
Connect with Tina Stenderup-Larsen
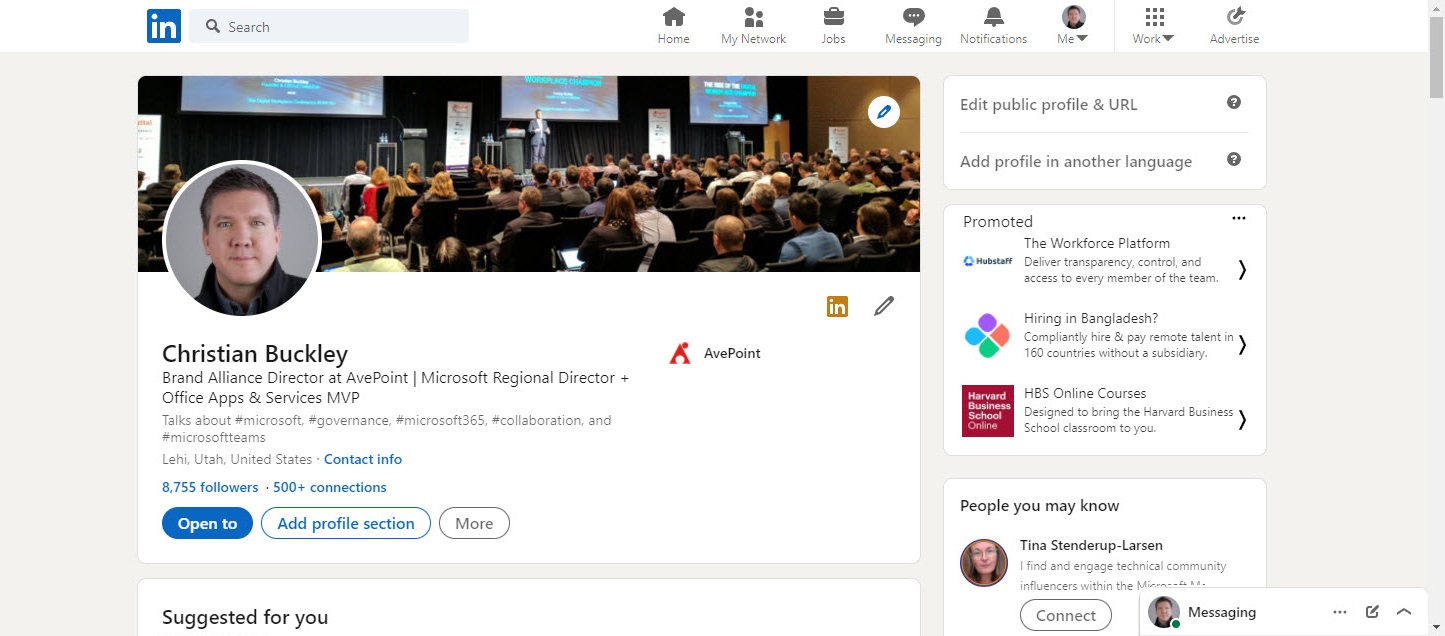[x=1066, y=615]
